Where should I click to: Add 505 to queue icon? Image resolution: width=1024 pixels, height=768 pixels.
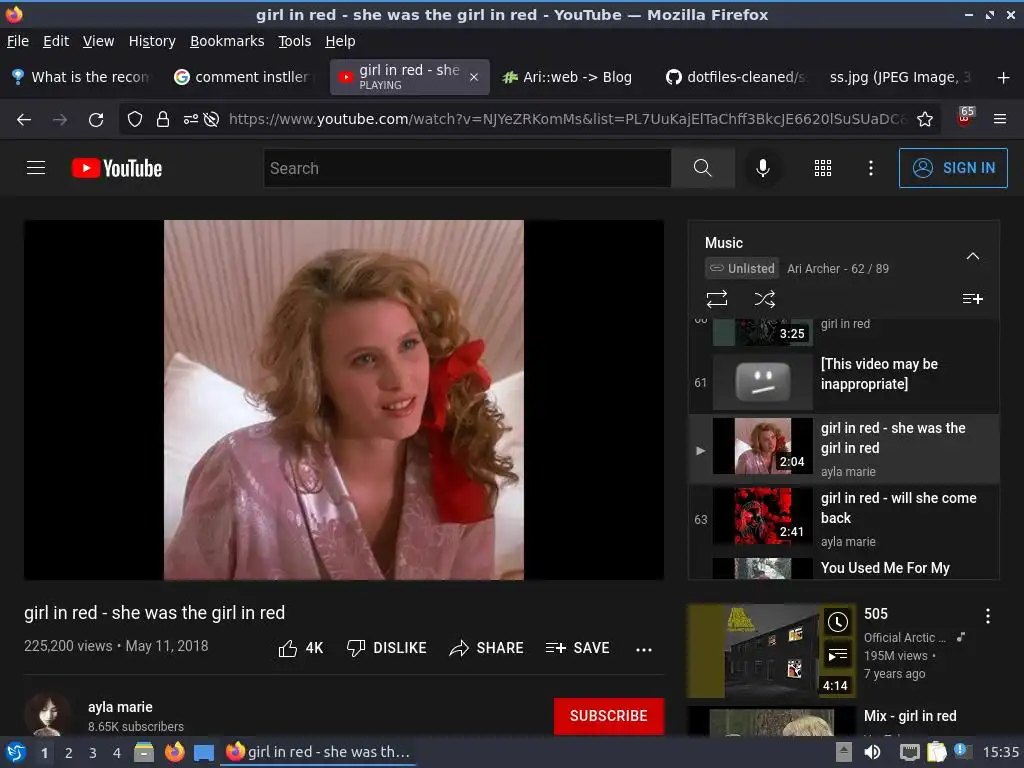click(837, 654)
